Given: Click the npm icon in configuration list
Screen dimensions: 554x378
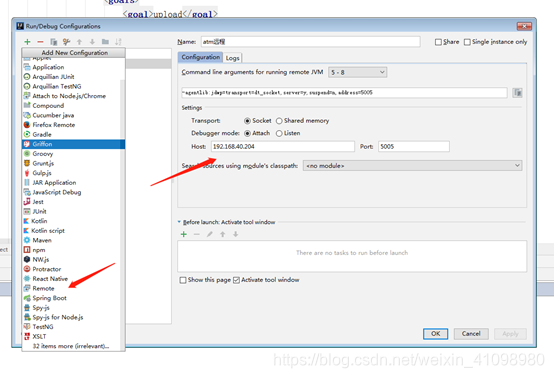Looking at the screenshot, I should 27,250.
